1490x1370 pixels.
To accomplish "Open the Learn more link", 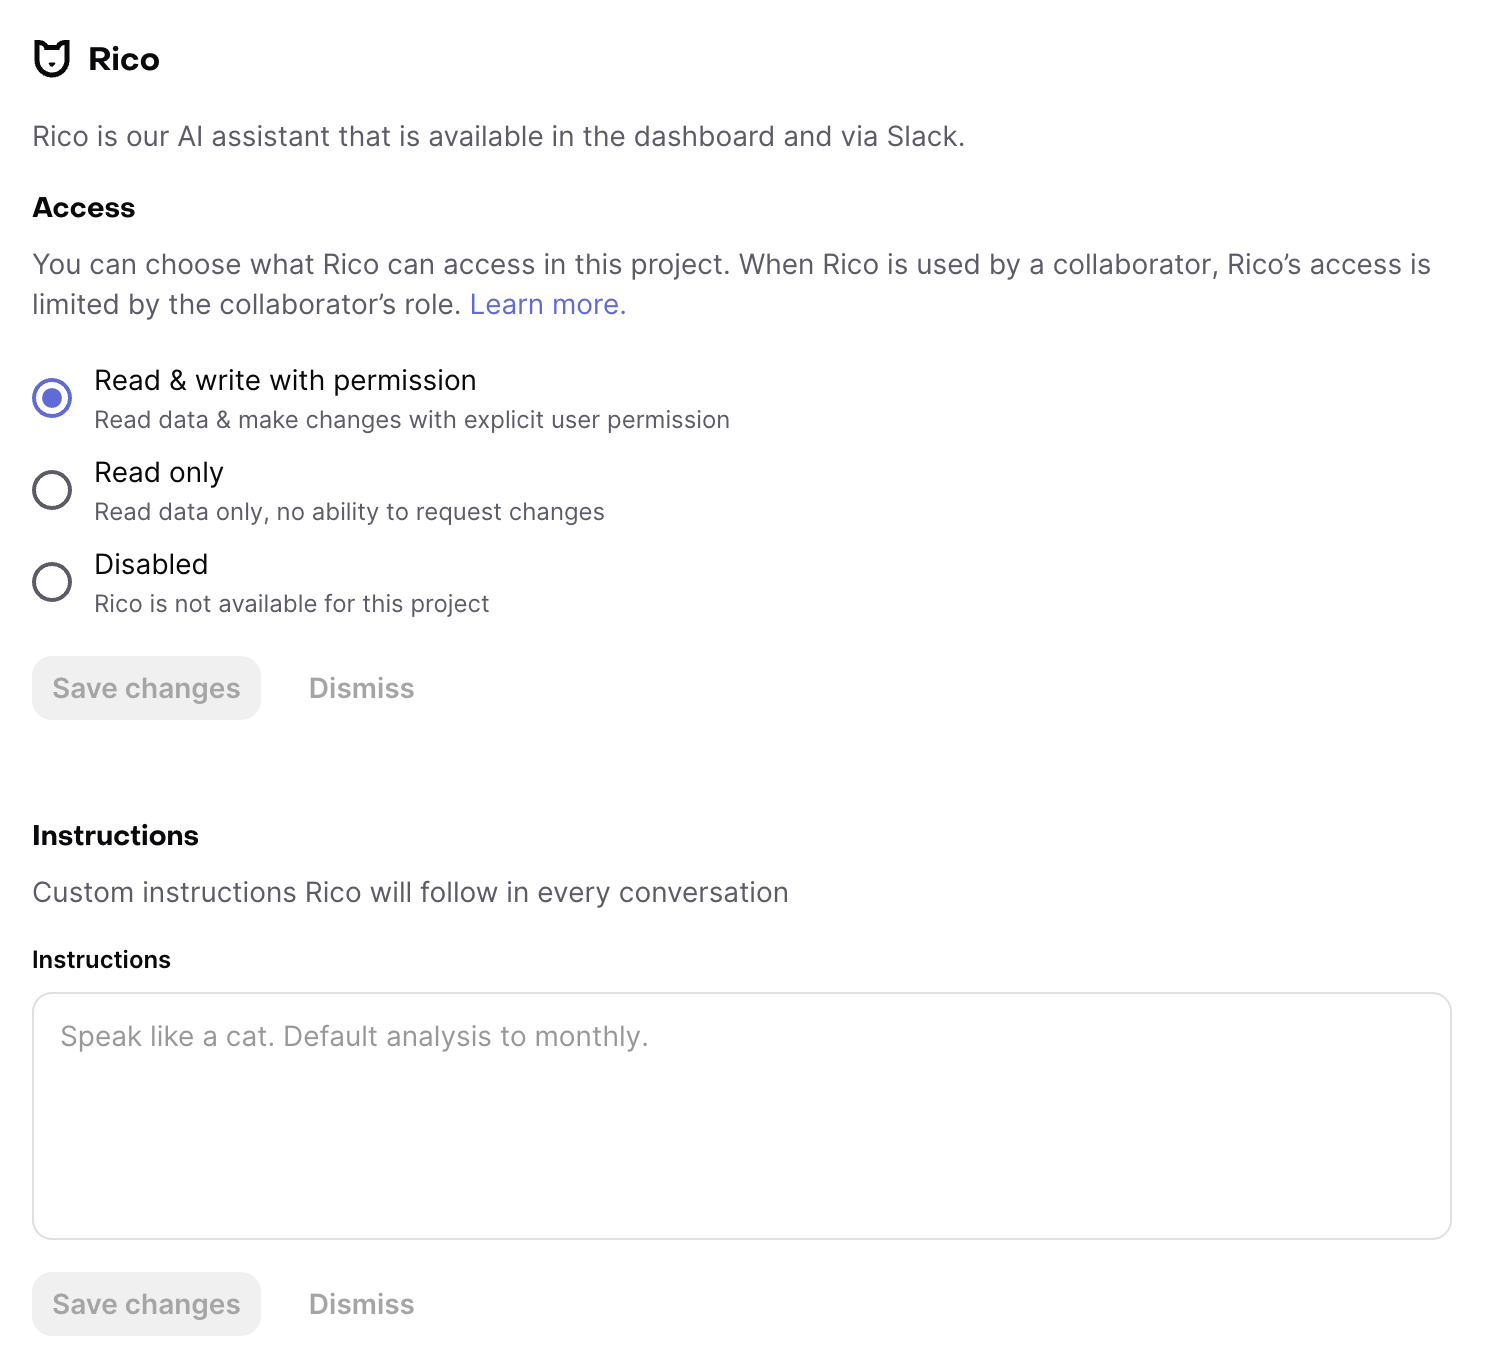I will pyautogui.click(x=548, y=304).
